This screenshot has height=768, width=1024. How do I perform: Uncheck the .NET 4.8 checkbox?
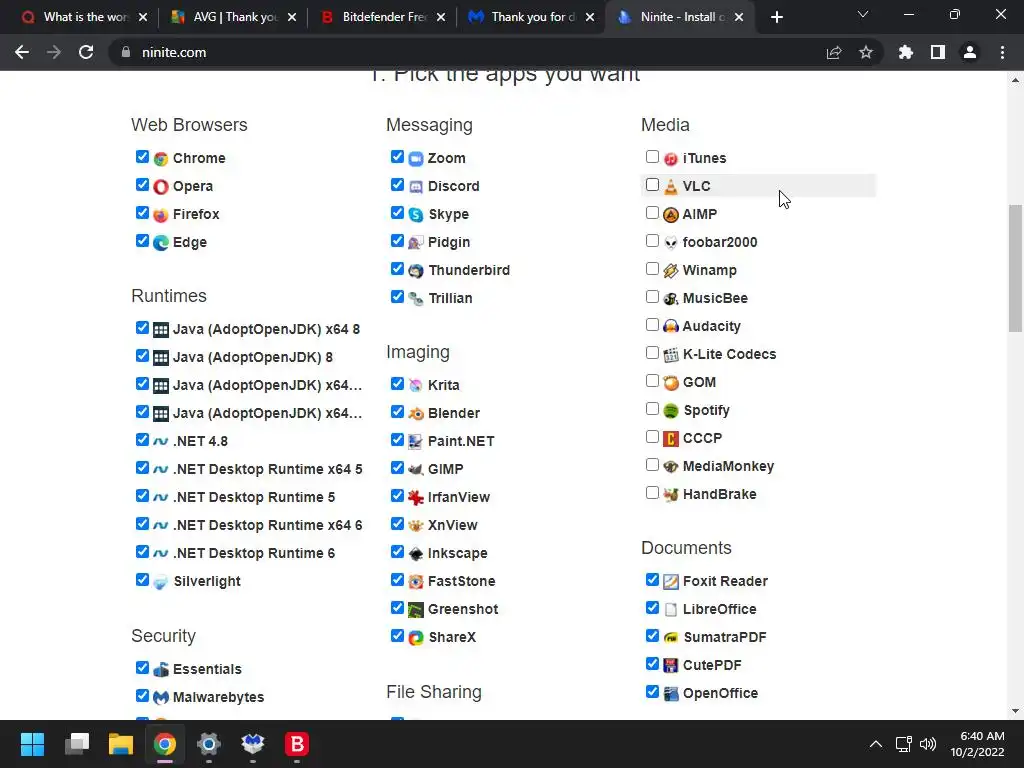[142, 440]
